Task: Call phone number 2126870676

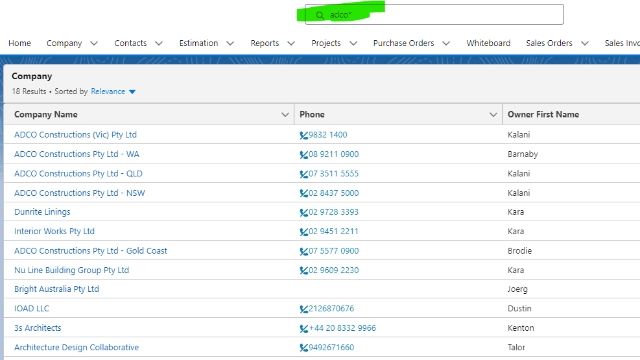Action: tap(331, 309)
